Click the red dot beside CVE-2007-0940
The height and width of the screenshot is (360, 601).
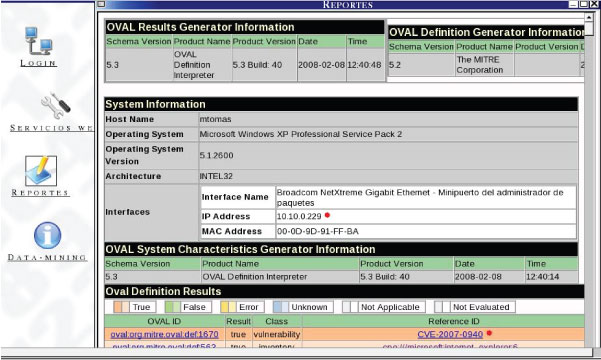(489, 333)
